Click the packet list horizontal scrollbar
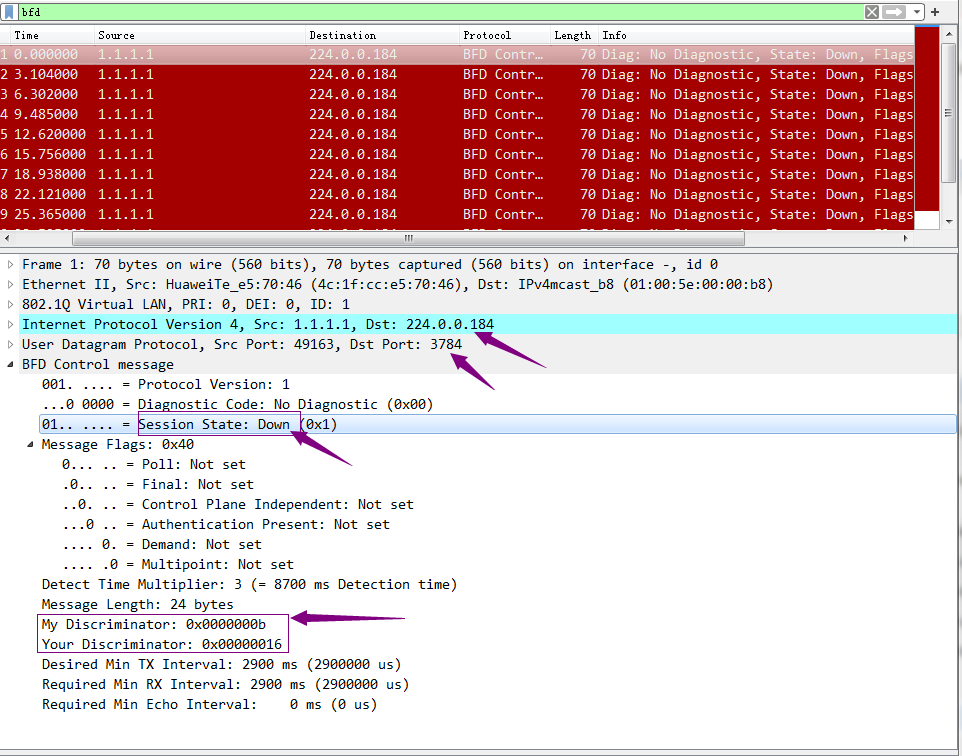The height and width of the screenshot is (756, 962). [408, 239]
